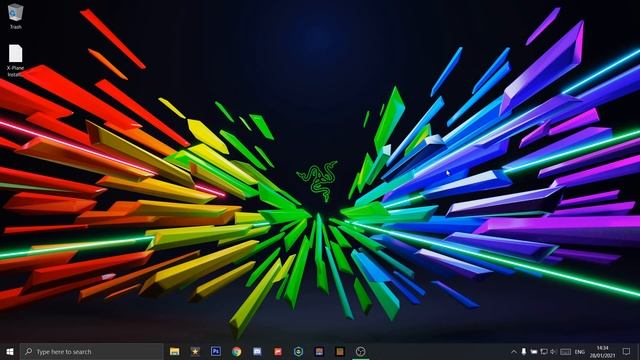
Task: Open the clock and date flyout
Action: click(x=602, y=351)
